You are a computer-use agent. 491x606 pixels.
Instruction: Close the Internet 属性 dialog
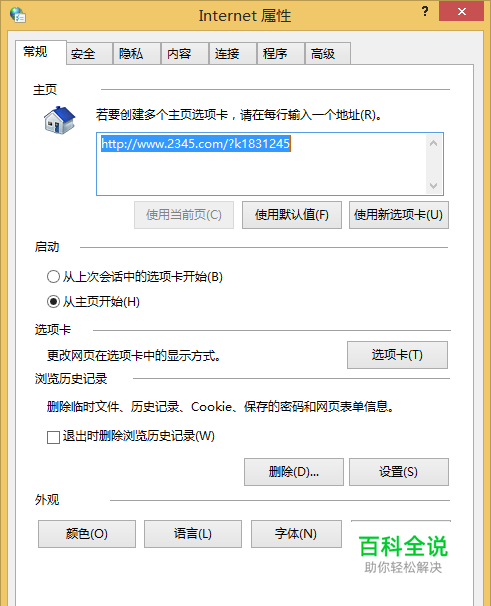click(x=461, y=11)
